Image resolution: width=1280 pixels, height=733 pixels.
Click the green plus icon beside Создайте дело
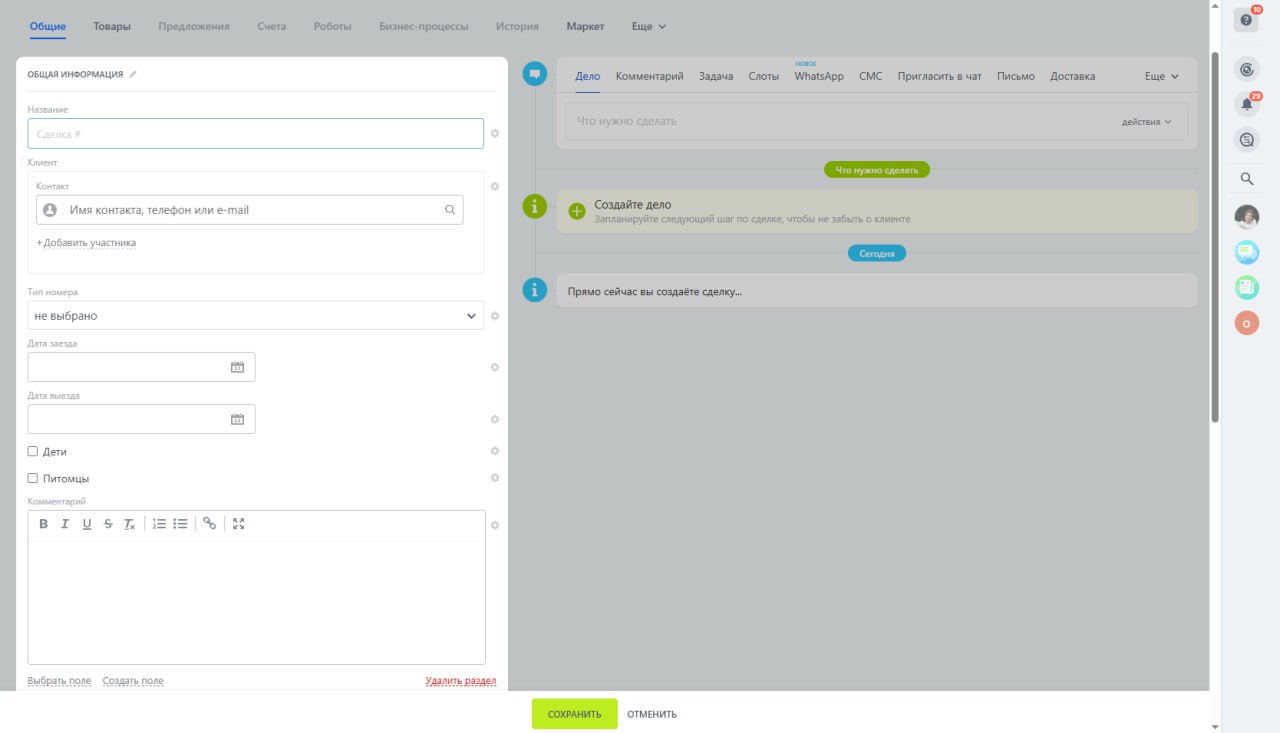pyautogui.click(x=577, y=211)
